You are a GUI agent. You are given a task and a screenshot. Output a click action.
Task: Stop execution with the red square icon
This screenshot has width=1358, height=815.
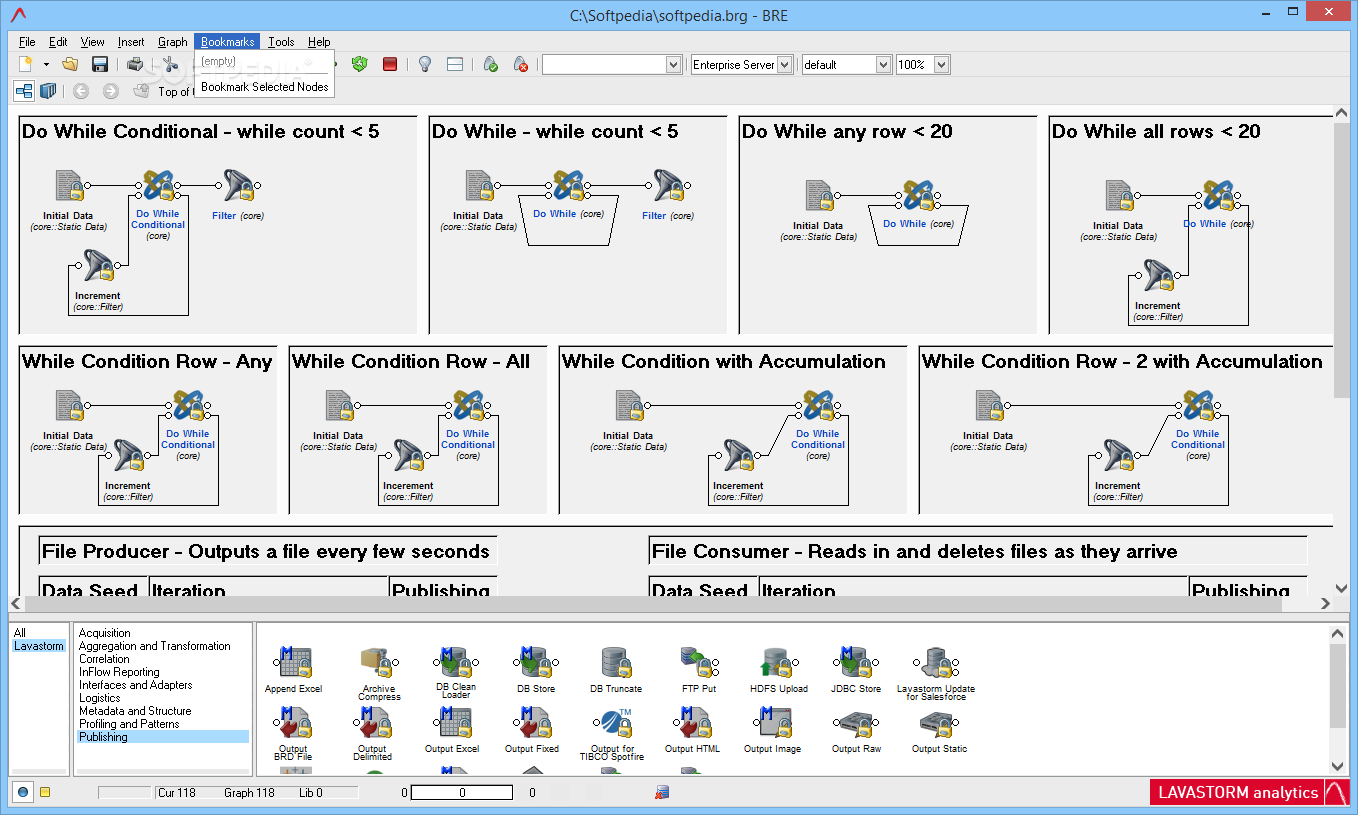390,64
